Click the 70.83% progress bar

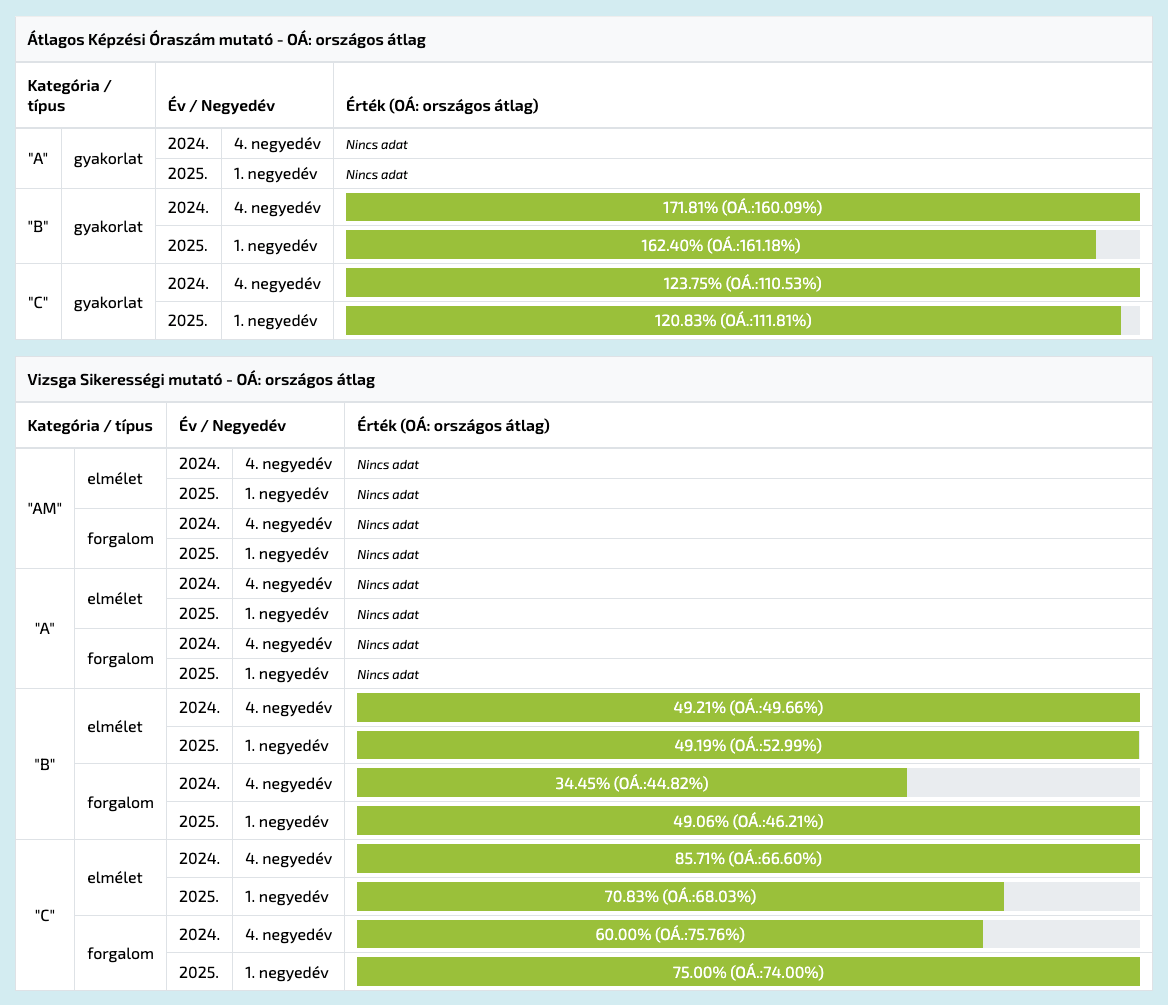tap(680, 896)
